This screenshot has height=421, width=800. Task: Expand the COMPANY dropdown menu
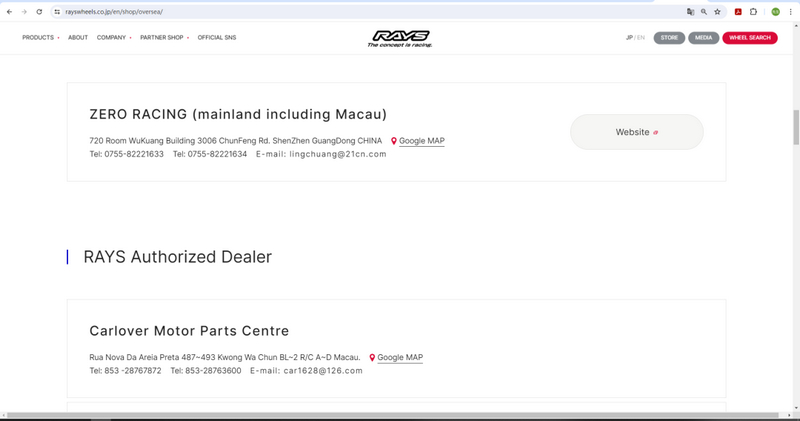[113, 38]
